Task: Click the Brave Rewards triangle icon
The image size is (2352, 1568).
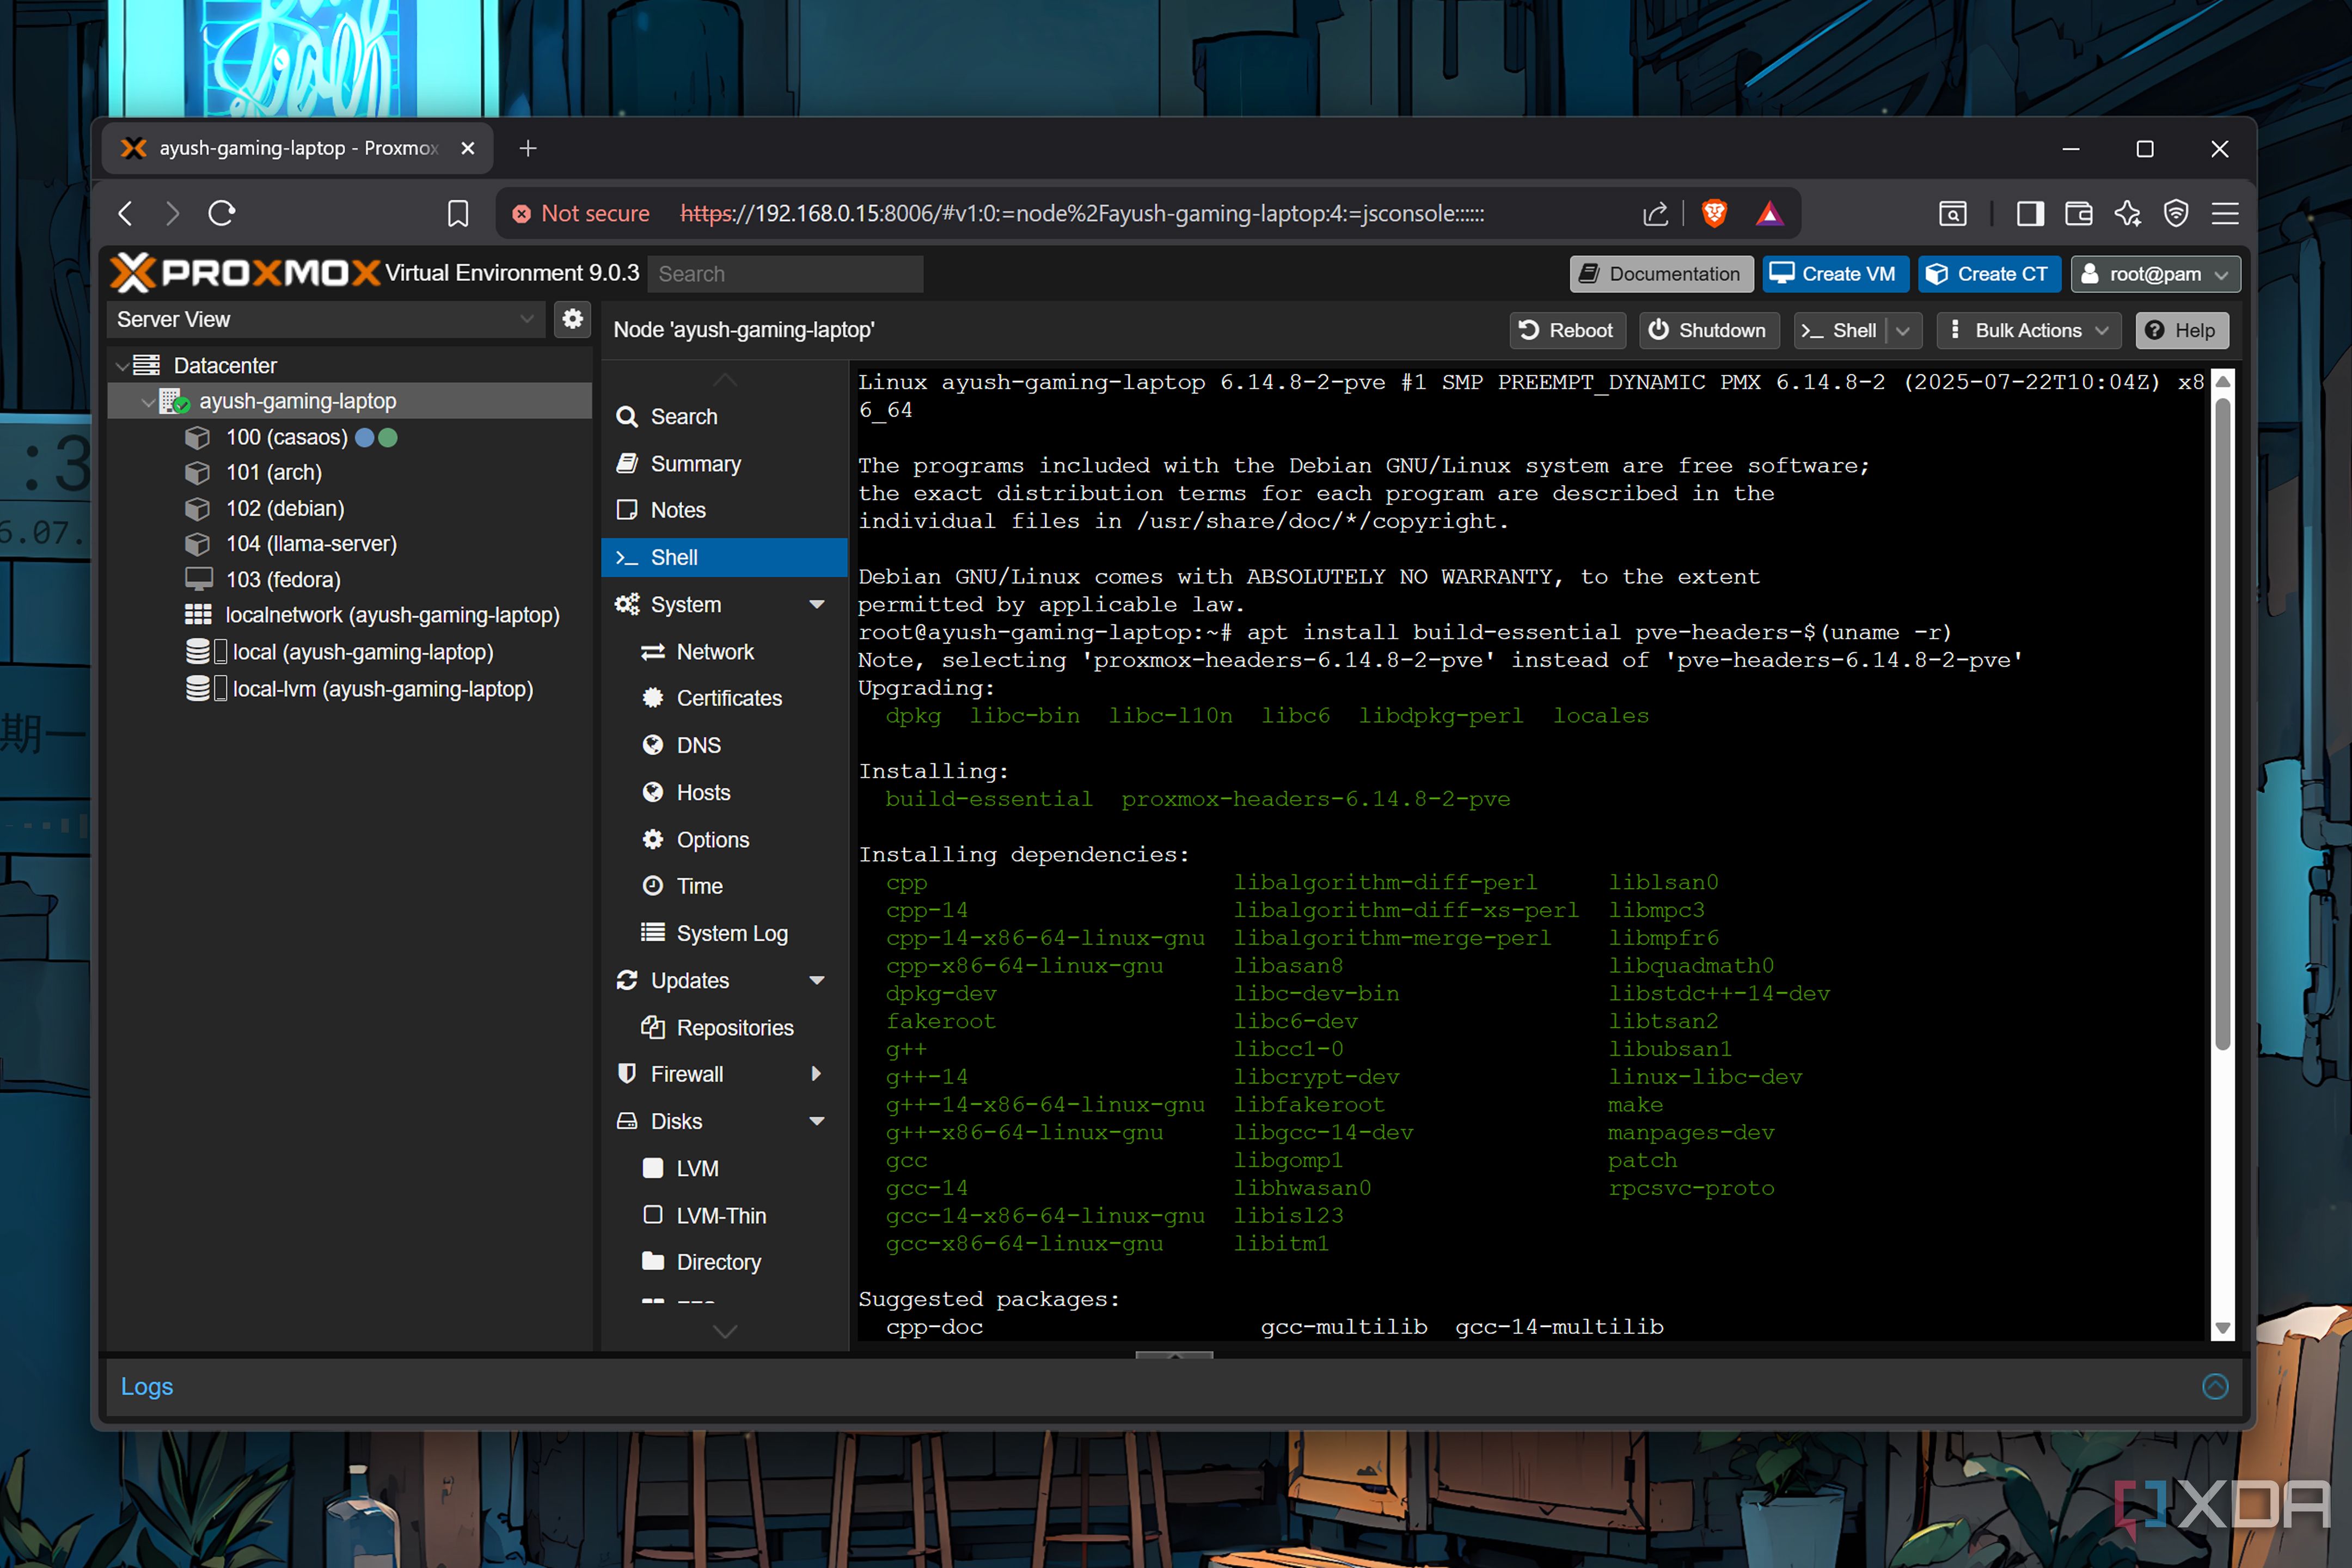Action: 1770,213
